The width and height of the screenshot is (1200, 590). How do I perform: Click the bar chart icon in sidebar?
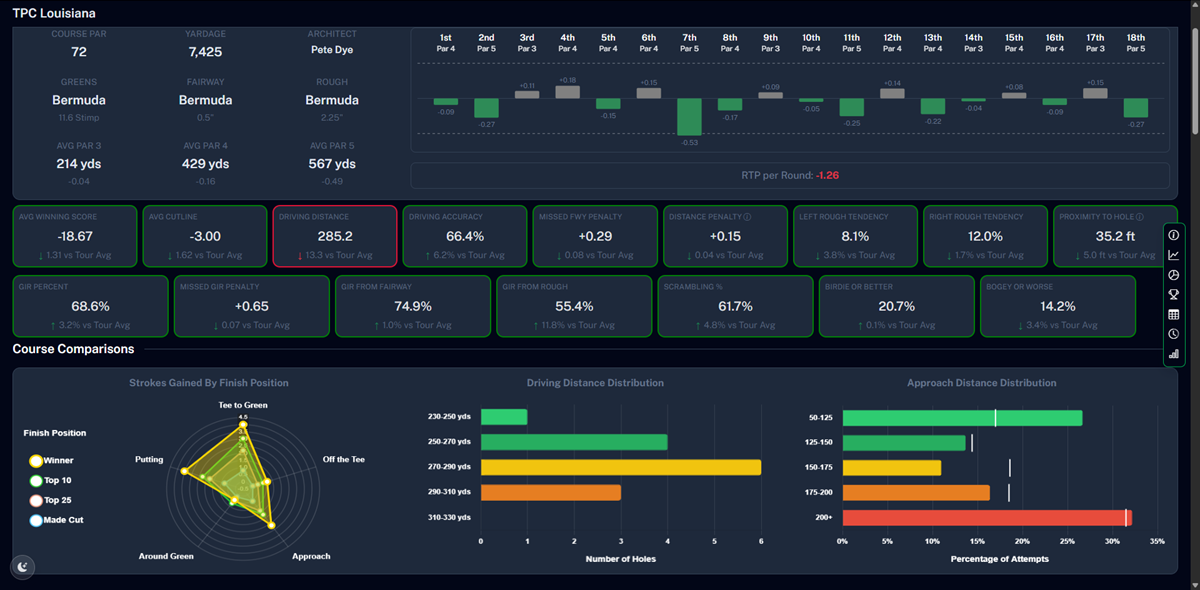pyautogui.click(x=1173, y=354)
